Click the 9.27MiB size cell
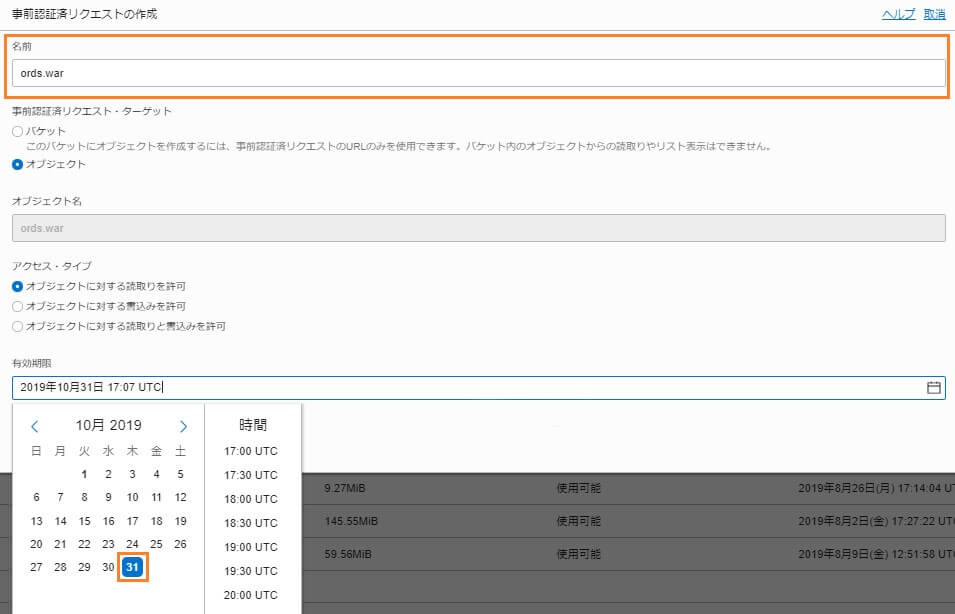Screen dimensions: 955x614 [345, 489]
